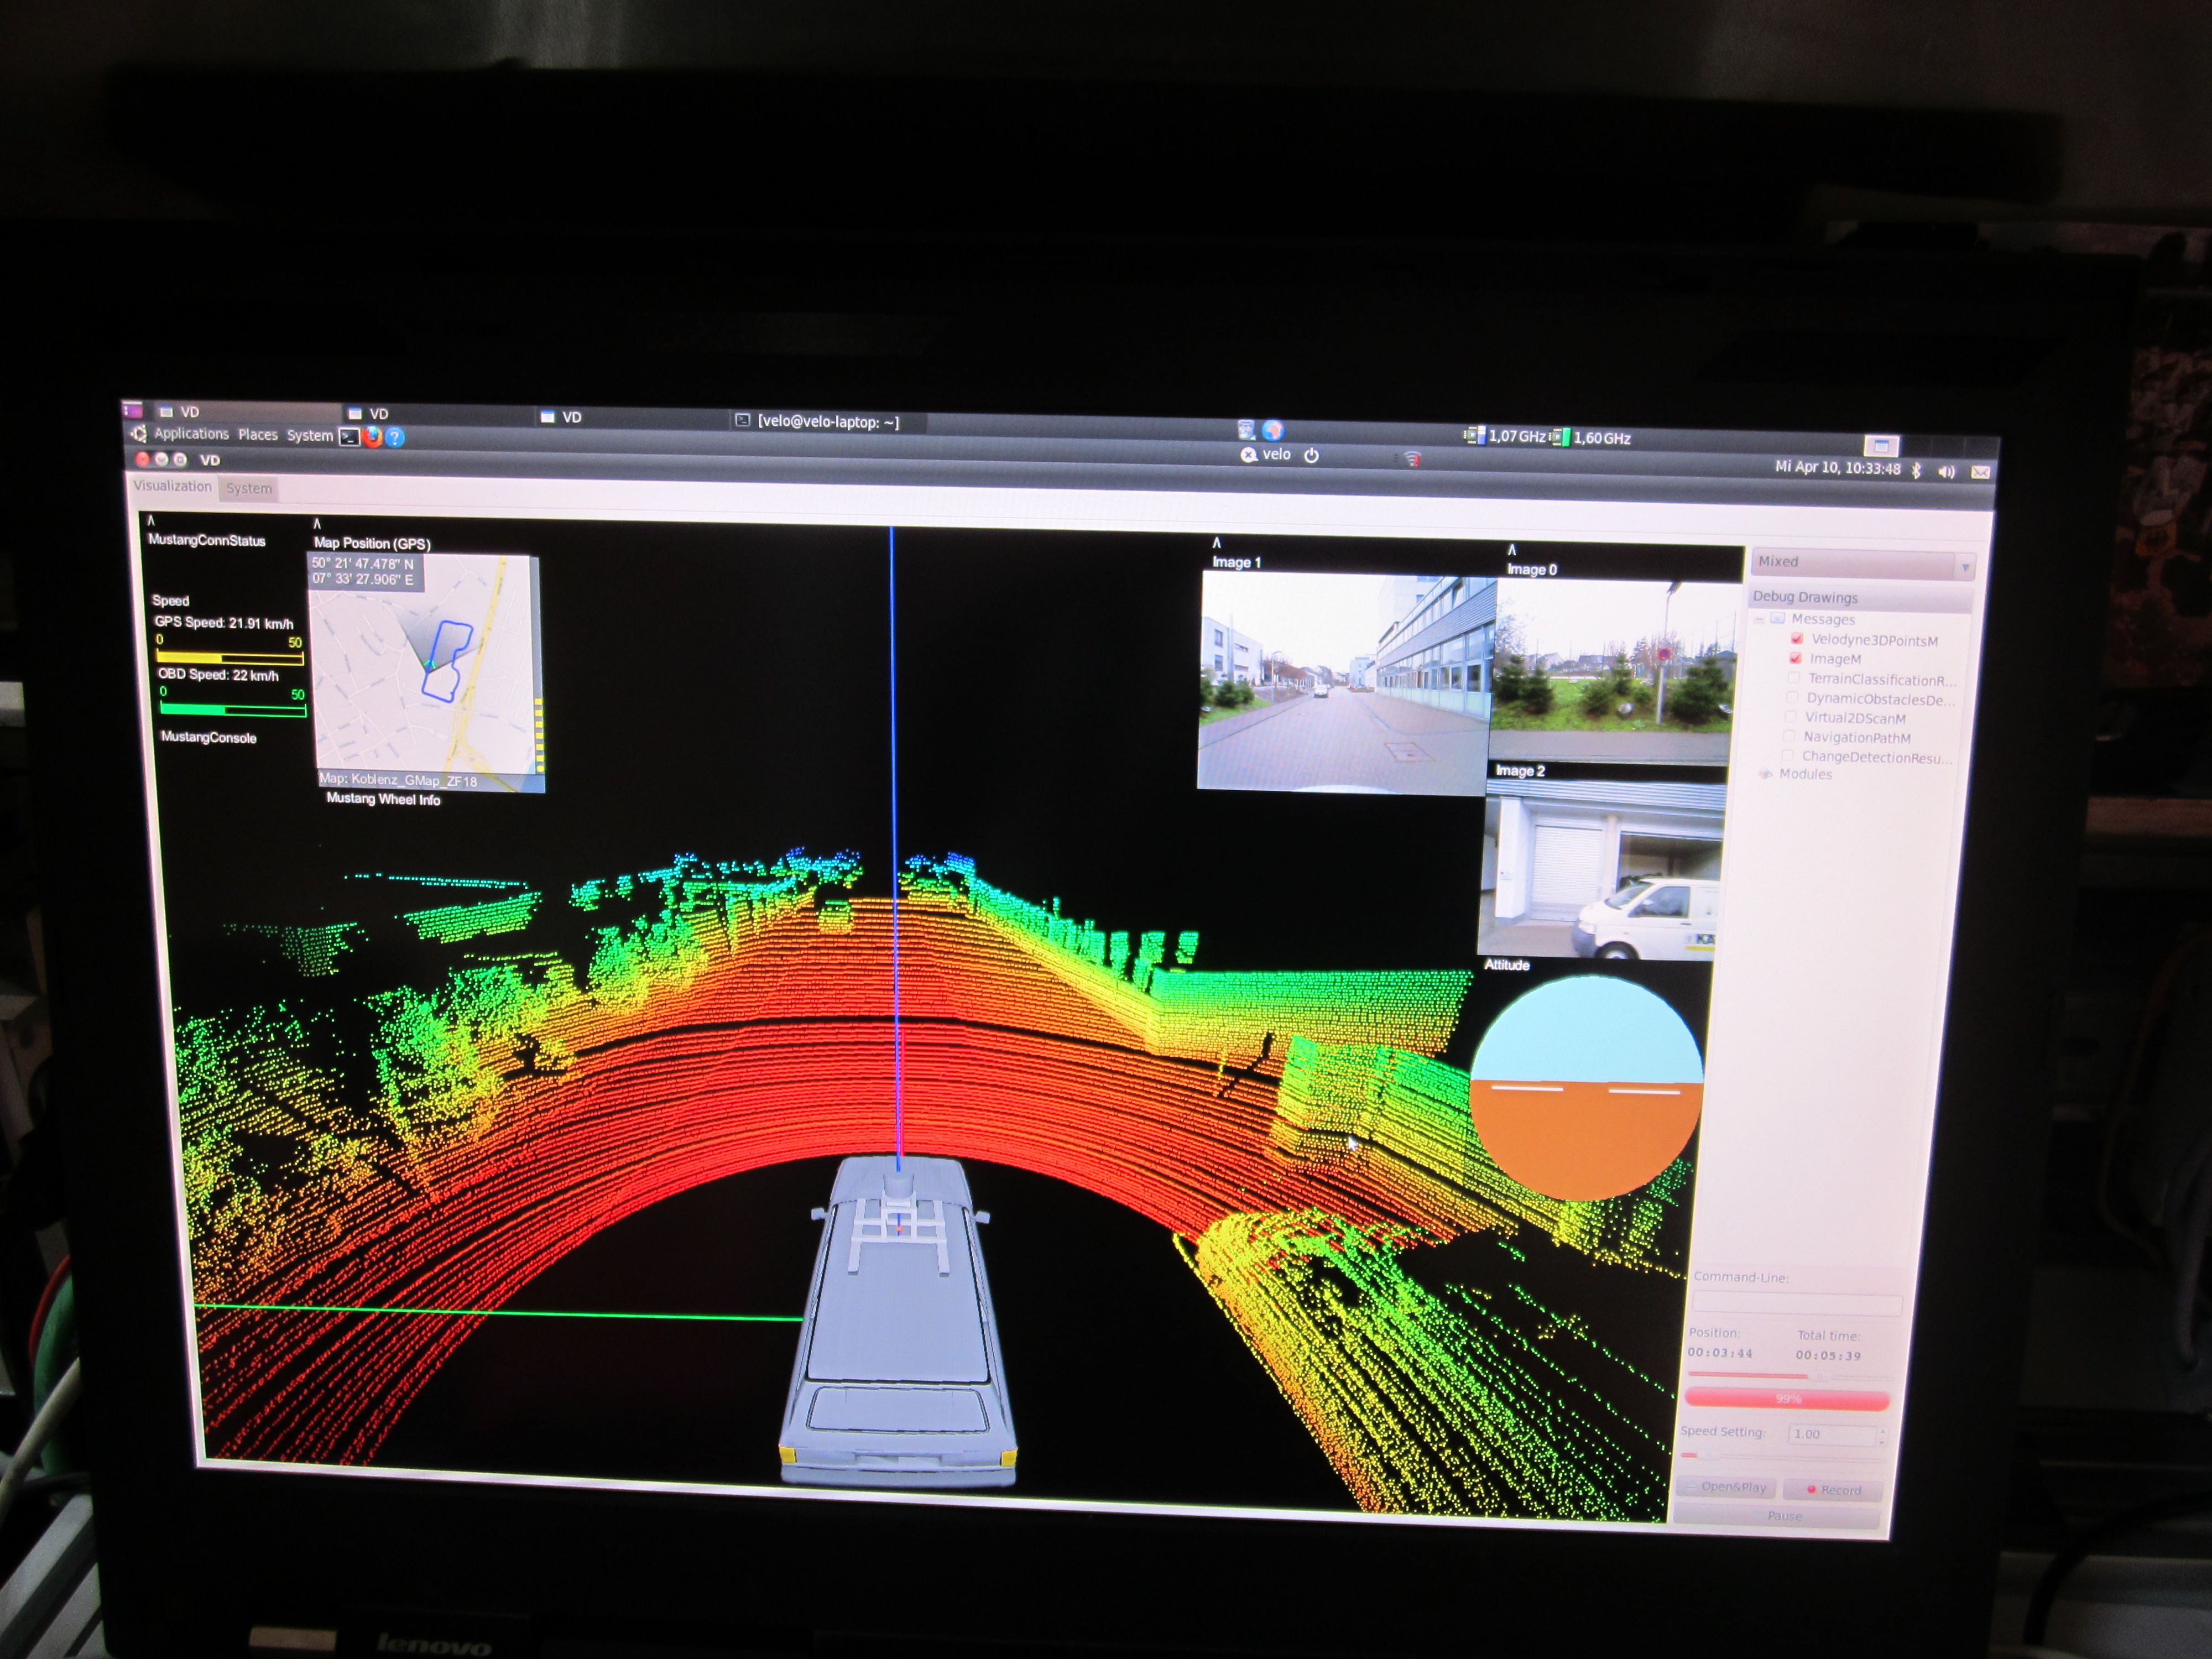Click the Messages envelope icon in tree
The height and width of the screenshot is (1659, 2212).
point(1777,619)
